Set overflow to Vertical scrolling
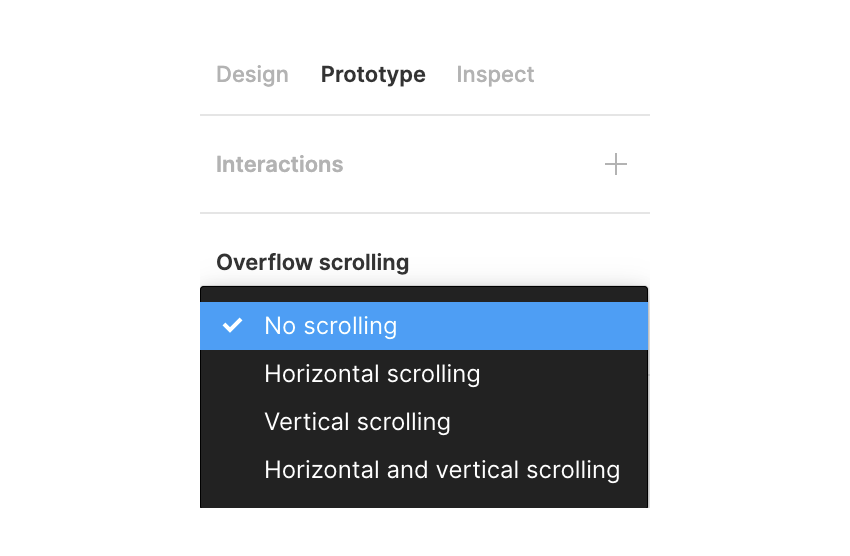This screenshot has height=556, width=850. click(x=357, y=422)
